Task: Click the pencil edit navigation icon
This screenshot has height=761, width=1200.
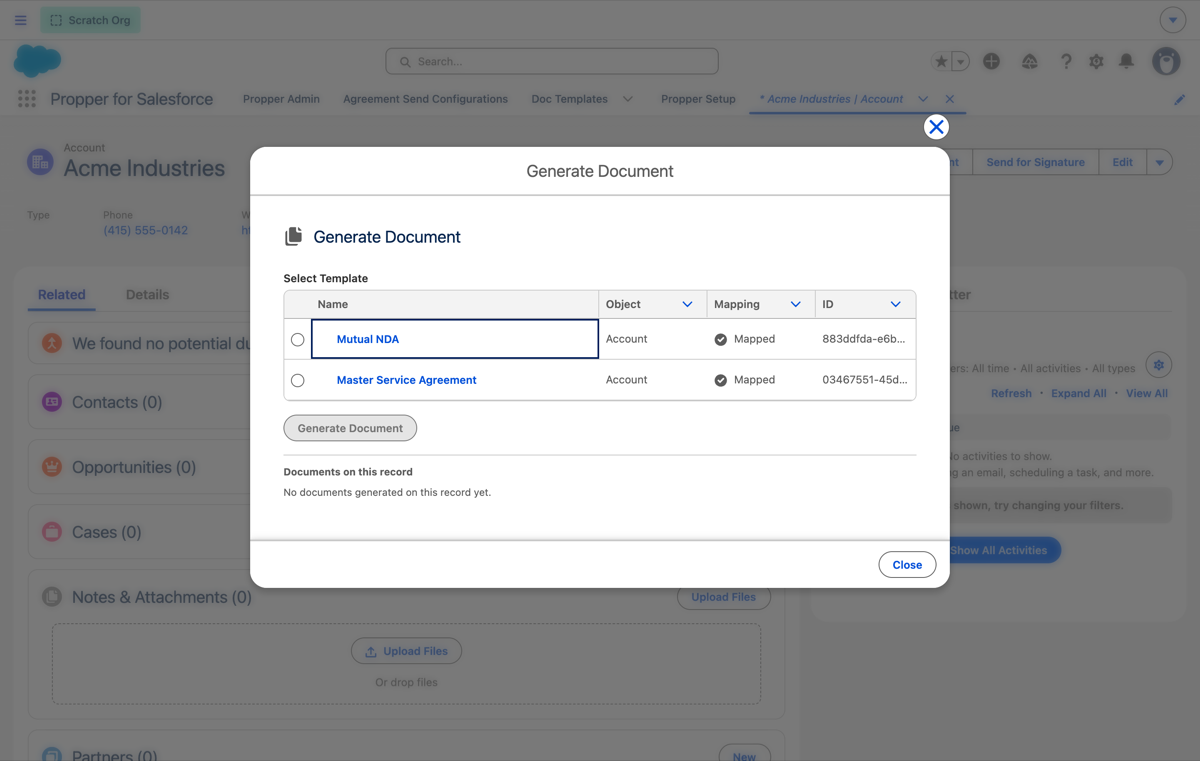Action: coord(1180,99)
